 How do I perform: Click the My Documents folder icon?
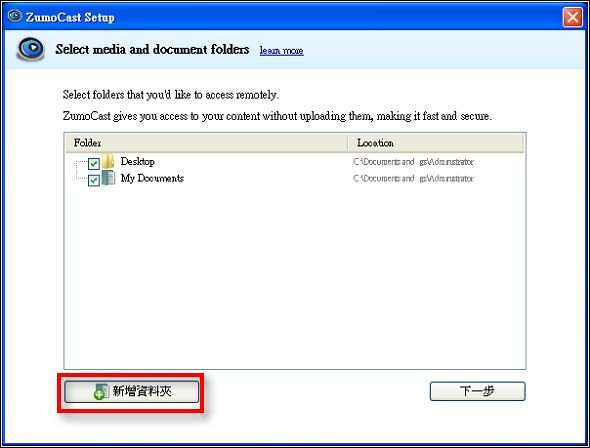[108, 178]
